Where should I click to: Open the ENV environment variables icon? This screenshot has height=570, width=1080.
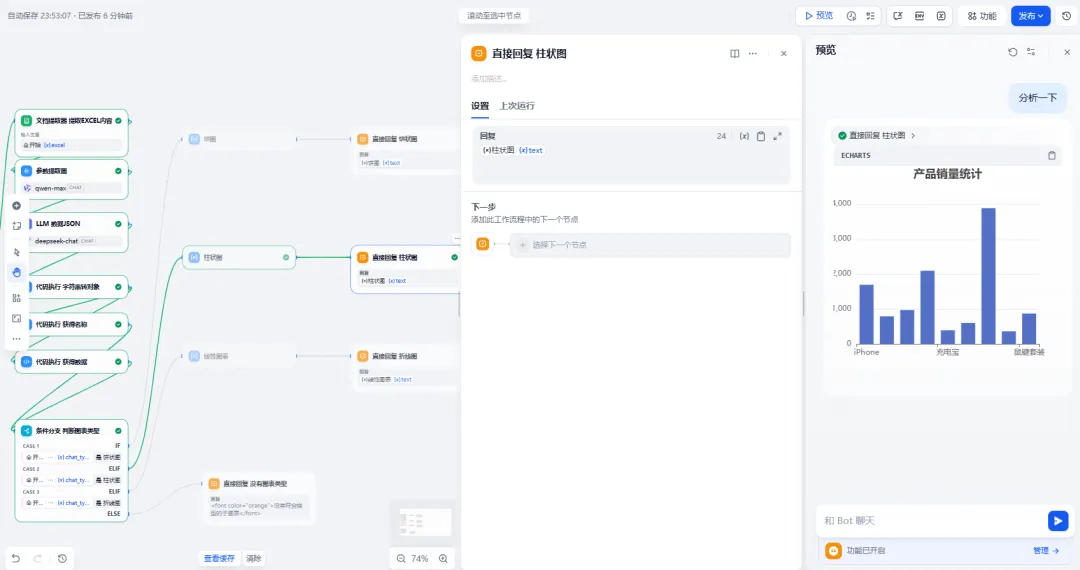pos(919,16)
